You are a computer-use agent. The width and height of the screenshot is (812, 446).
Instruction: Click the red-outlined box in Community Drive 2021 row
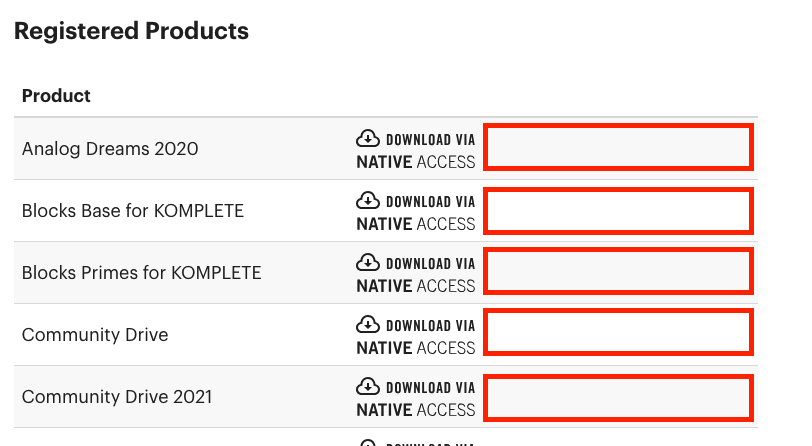pos(617,397)
